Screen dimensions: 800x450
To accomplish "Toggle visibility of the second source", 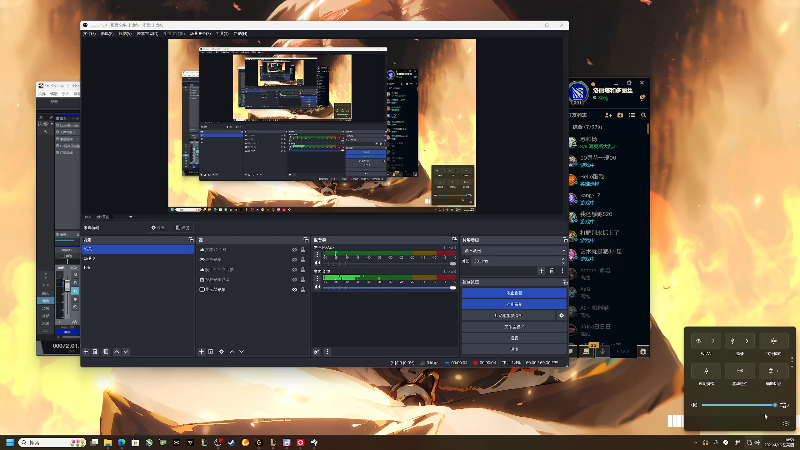I will tap(294, 260).
